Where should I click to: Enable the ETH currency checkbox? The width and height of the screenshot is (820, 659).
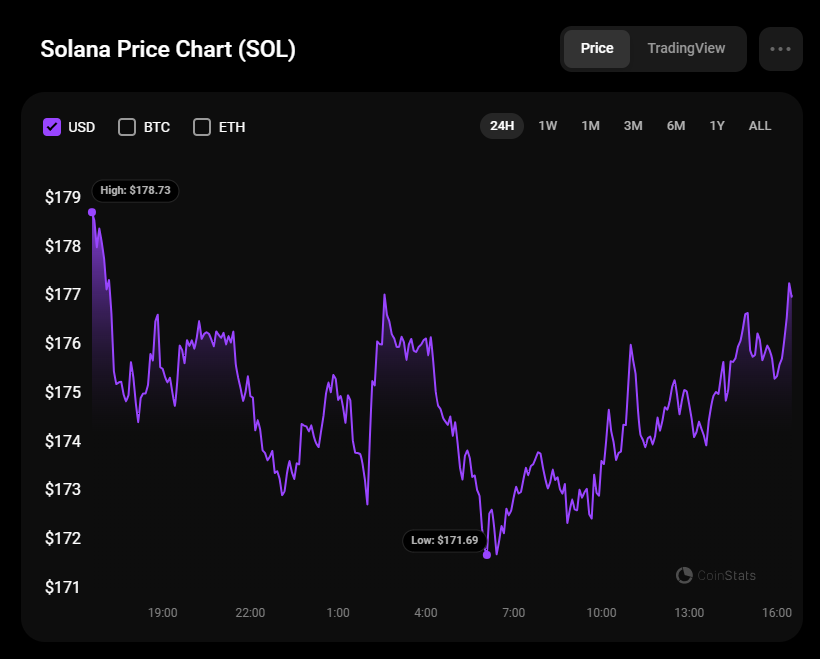coord(202,127)
